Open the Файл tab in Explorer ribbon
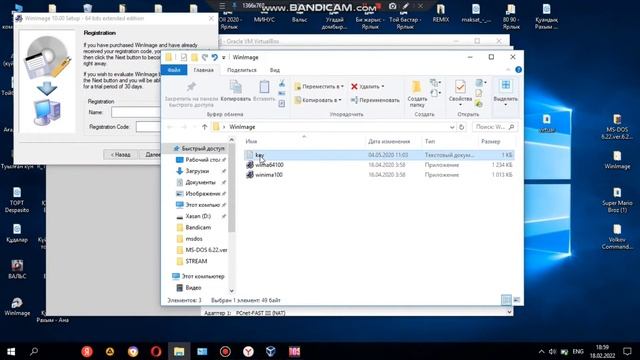640x360 pixels. (x=174, y=70)
